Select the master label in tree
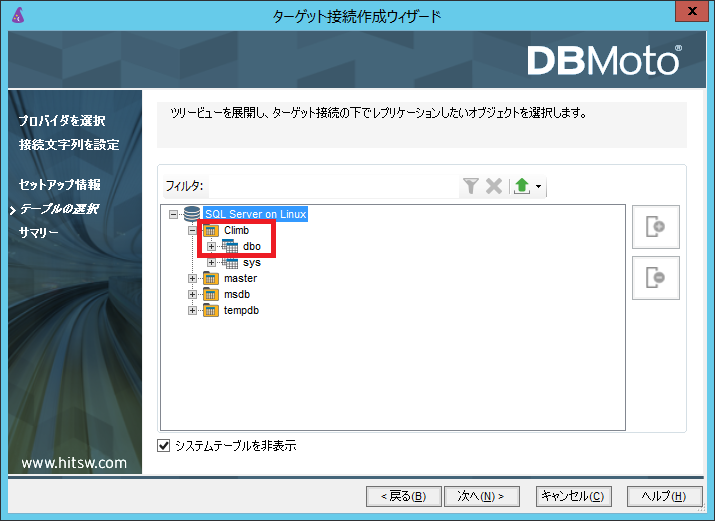Viewport: 715px width, 521px height. [x=240, y=279]
